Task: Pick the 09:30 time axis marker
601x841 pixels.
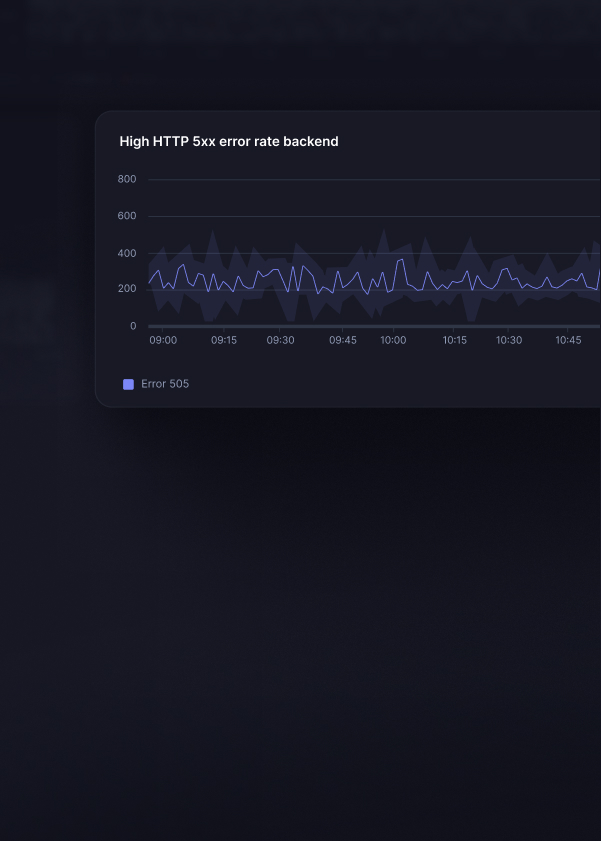Action: coord(280,340)
